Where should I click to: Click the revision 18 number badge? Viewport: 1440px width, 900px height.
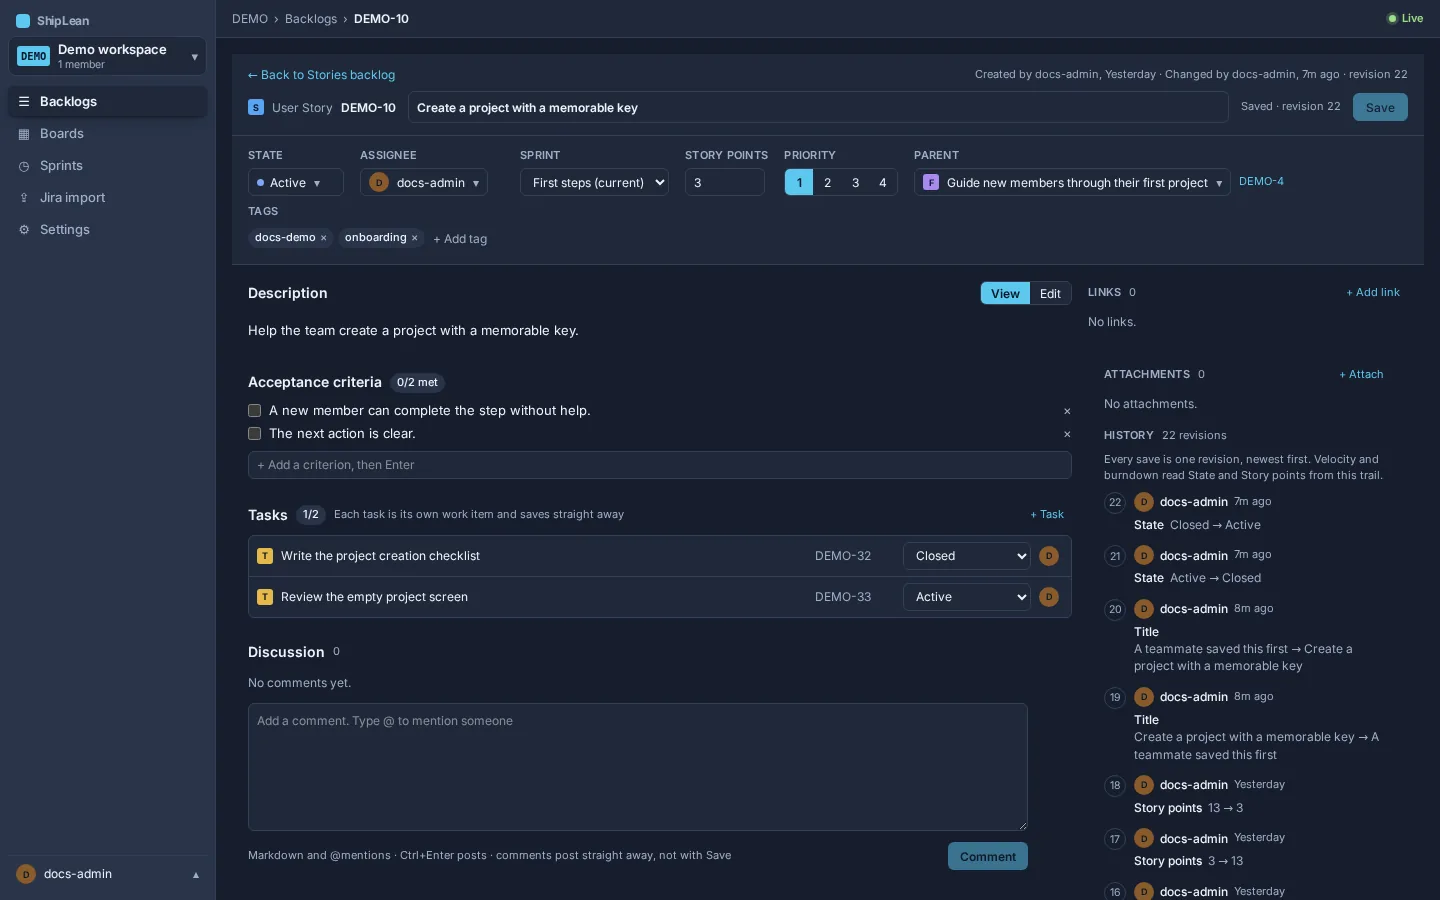pos(1115,786)
